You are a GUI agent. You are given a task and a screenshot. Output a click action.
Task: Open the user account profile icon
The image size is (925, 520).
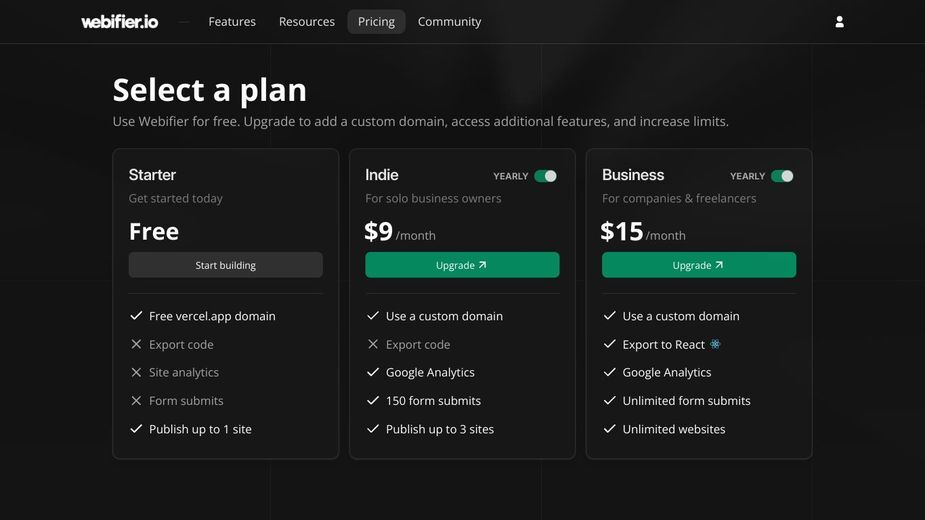click(x=839, y=22)
